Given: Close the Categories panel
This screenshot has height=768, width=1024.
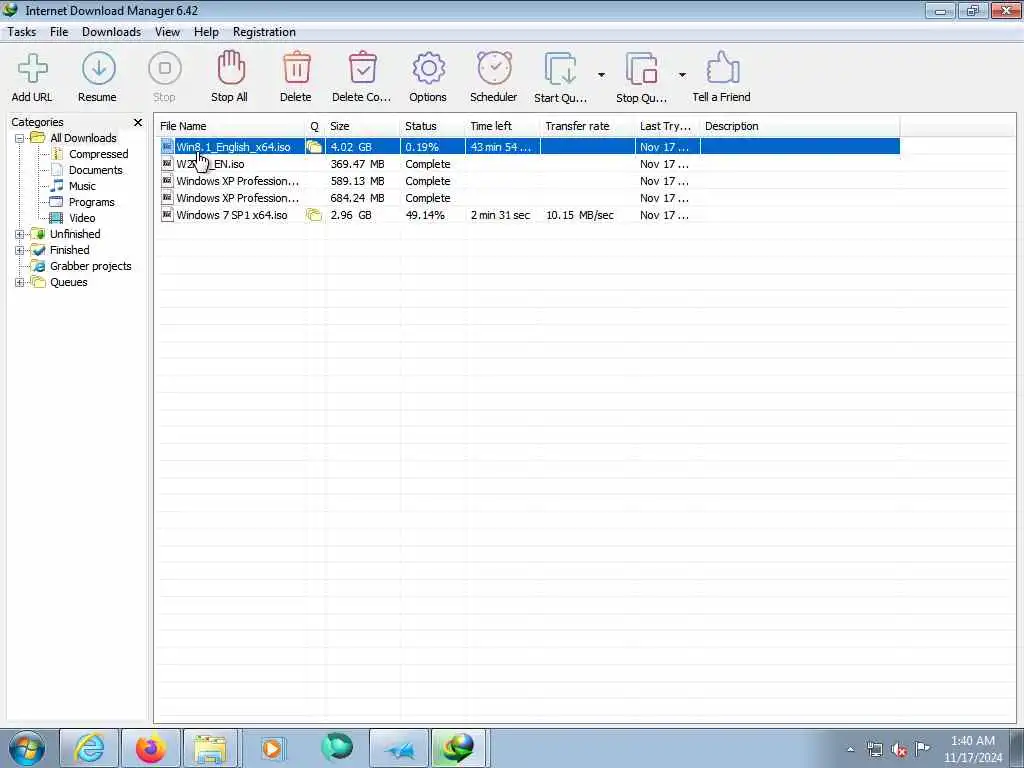Looking at the screenshot, I should [138, 122].
